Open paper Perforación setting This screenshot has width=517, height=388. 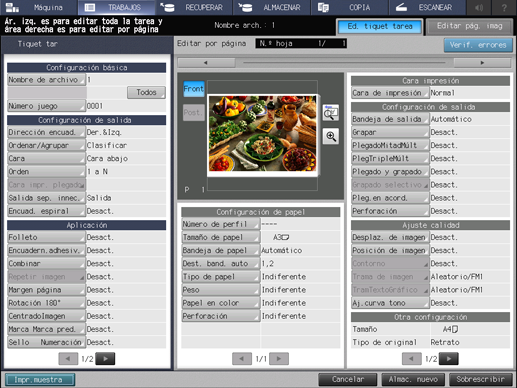click(x=221, y=316)
